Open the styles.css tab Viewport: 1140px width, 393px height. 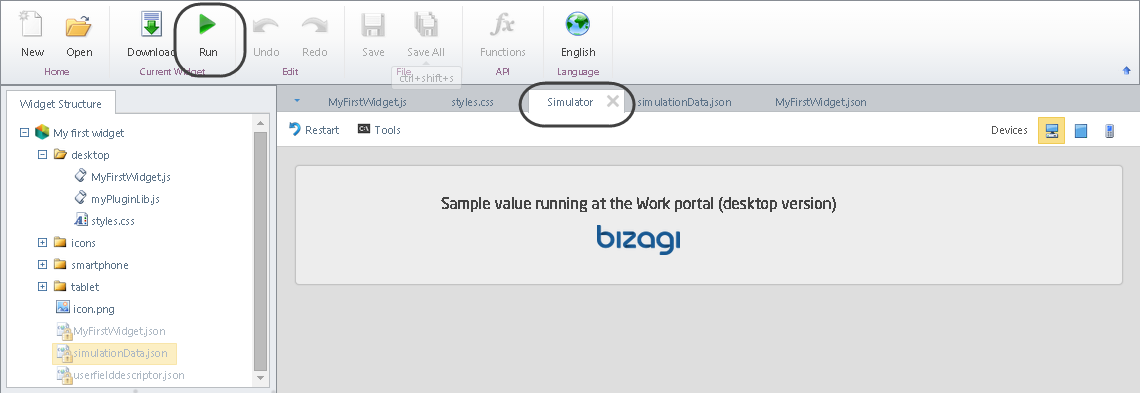pos(473,102)
